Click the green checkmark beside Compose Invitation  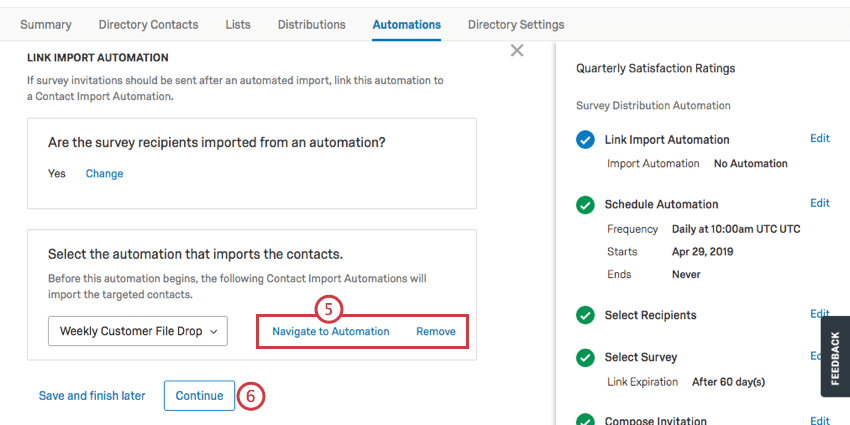[585, 421]
